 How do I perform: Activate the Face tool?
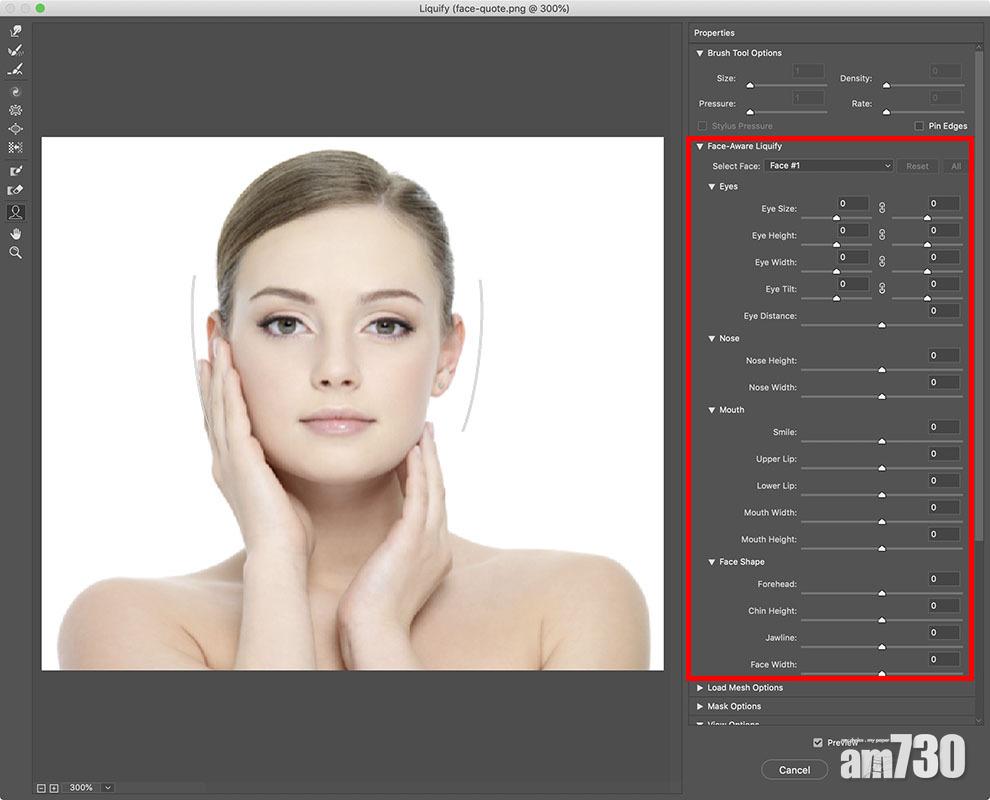(x=15, y=212)
